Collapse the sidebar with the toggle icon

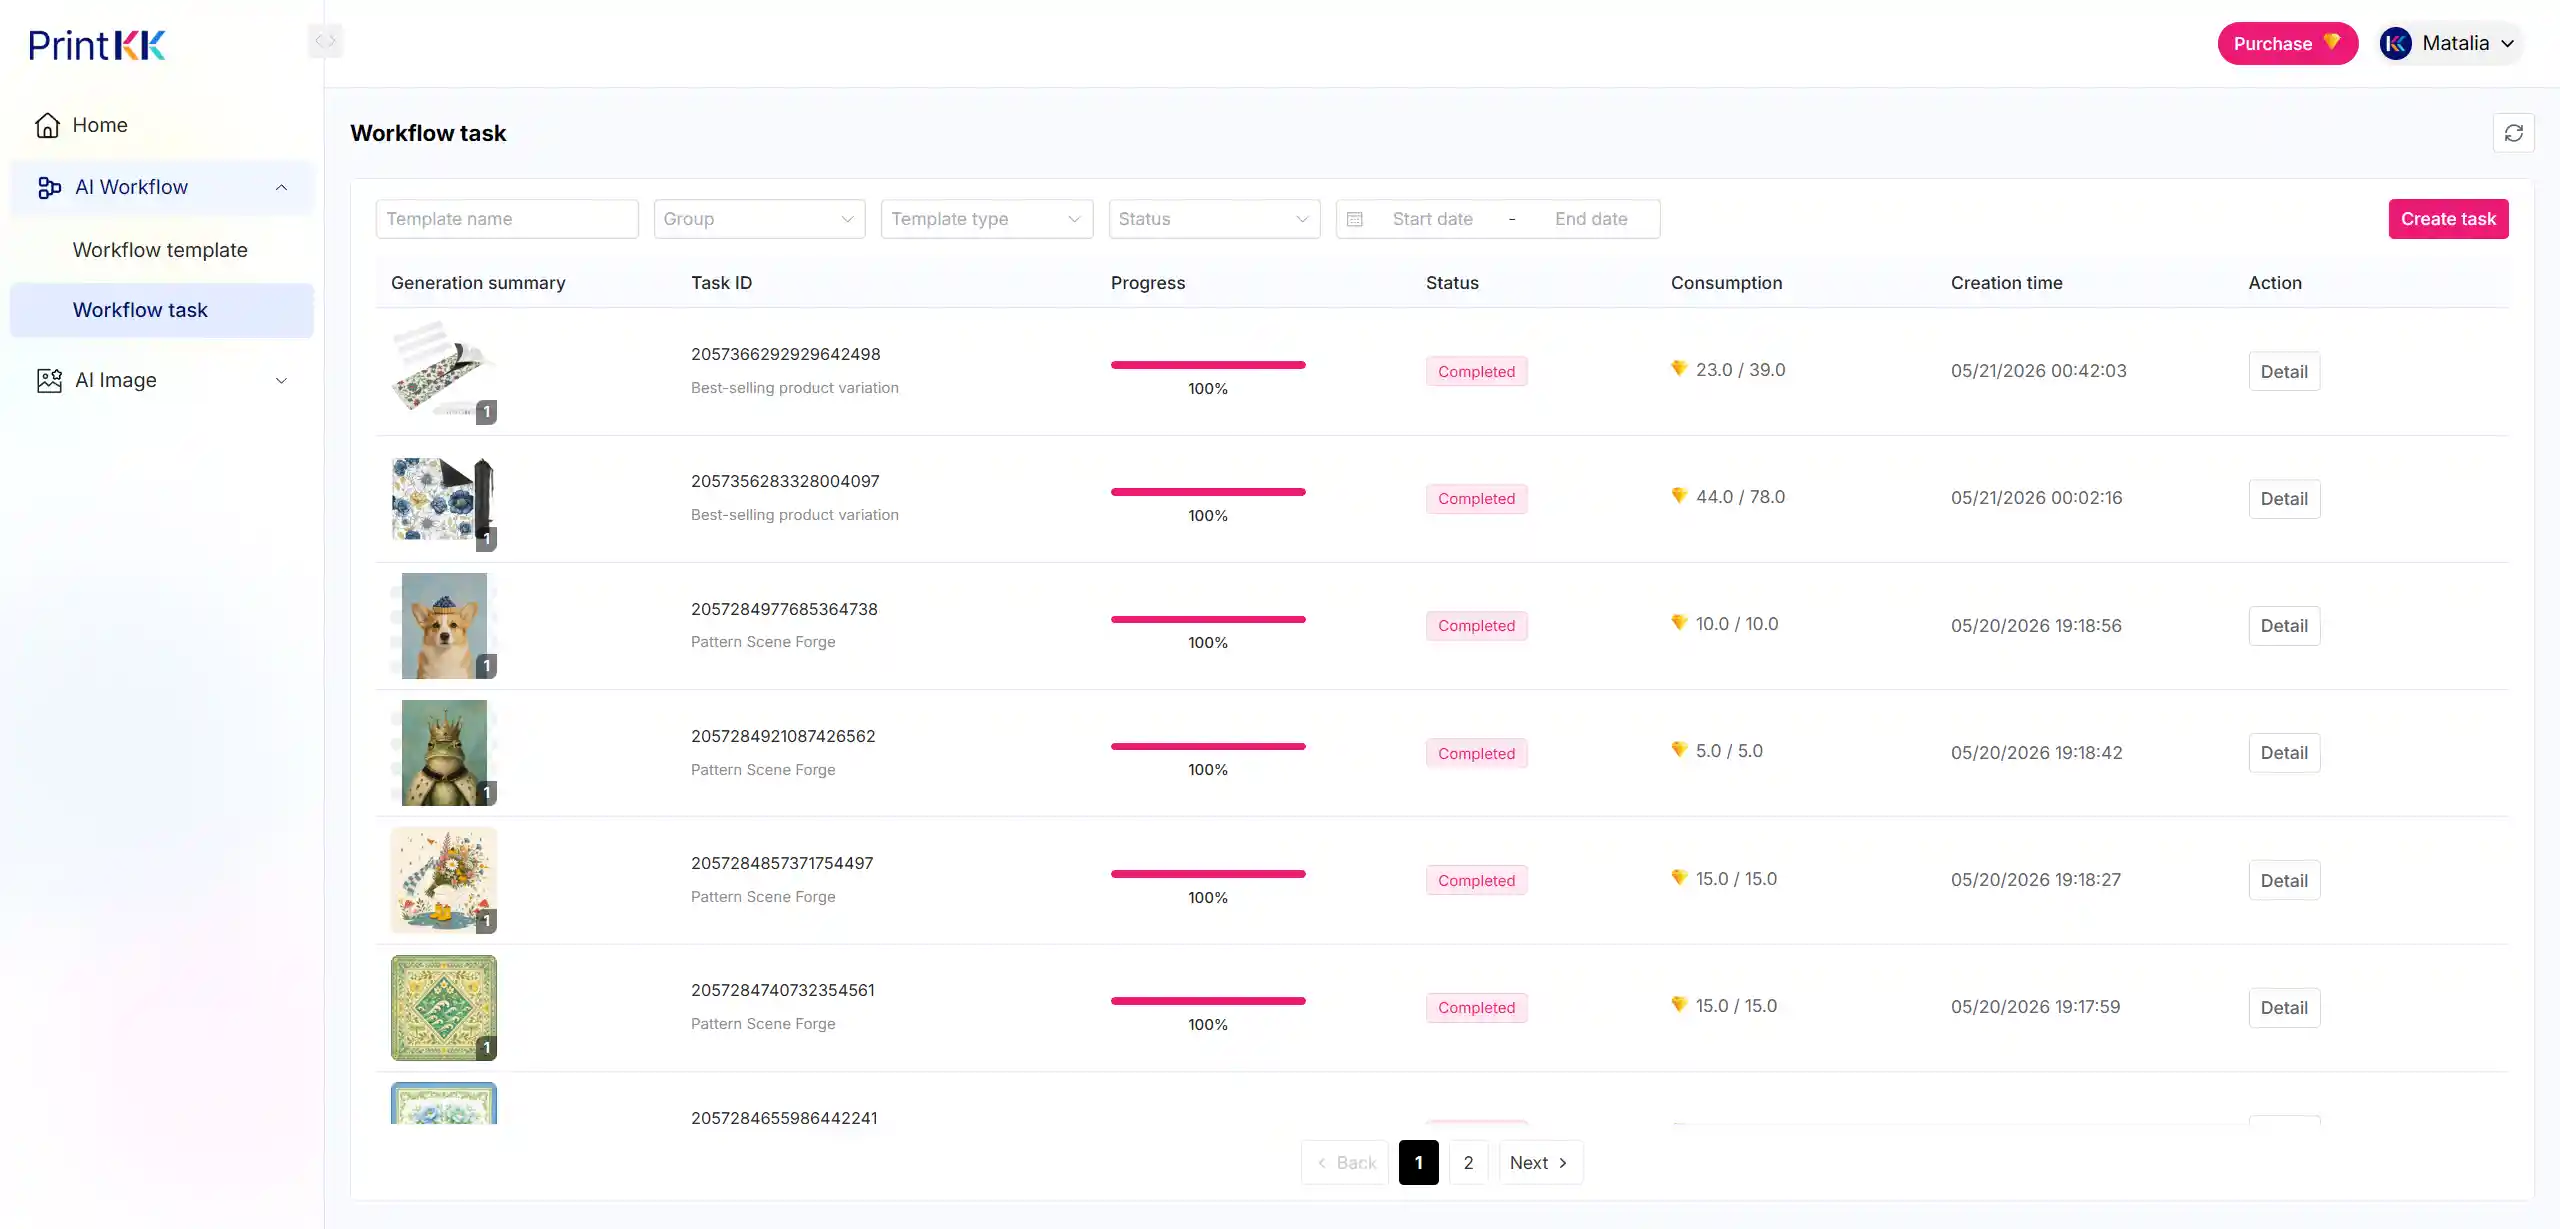[325, 41]
